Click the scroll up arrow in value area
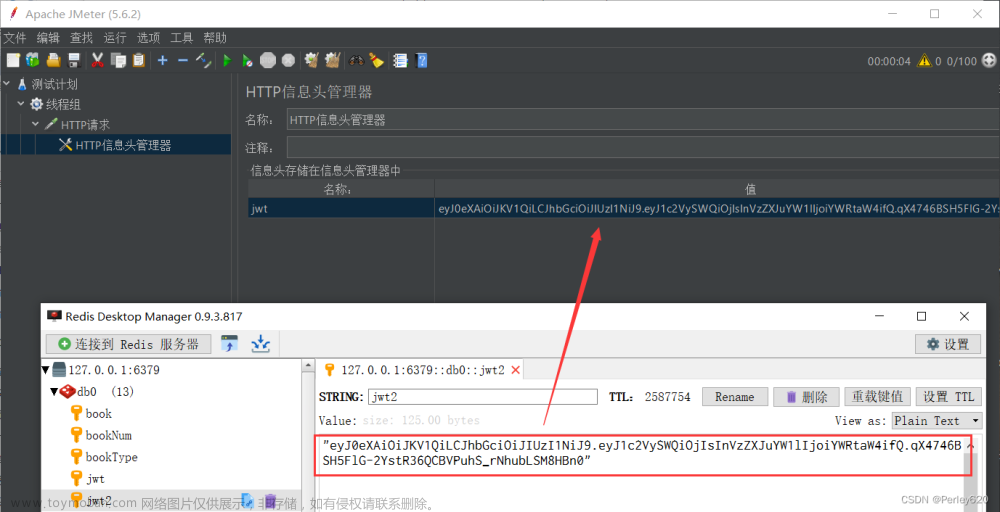 click(971, 446)
